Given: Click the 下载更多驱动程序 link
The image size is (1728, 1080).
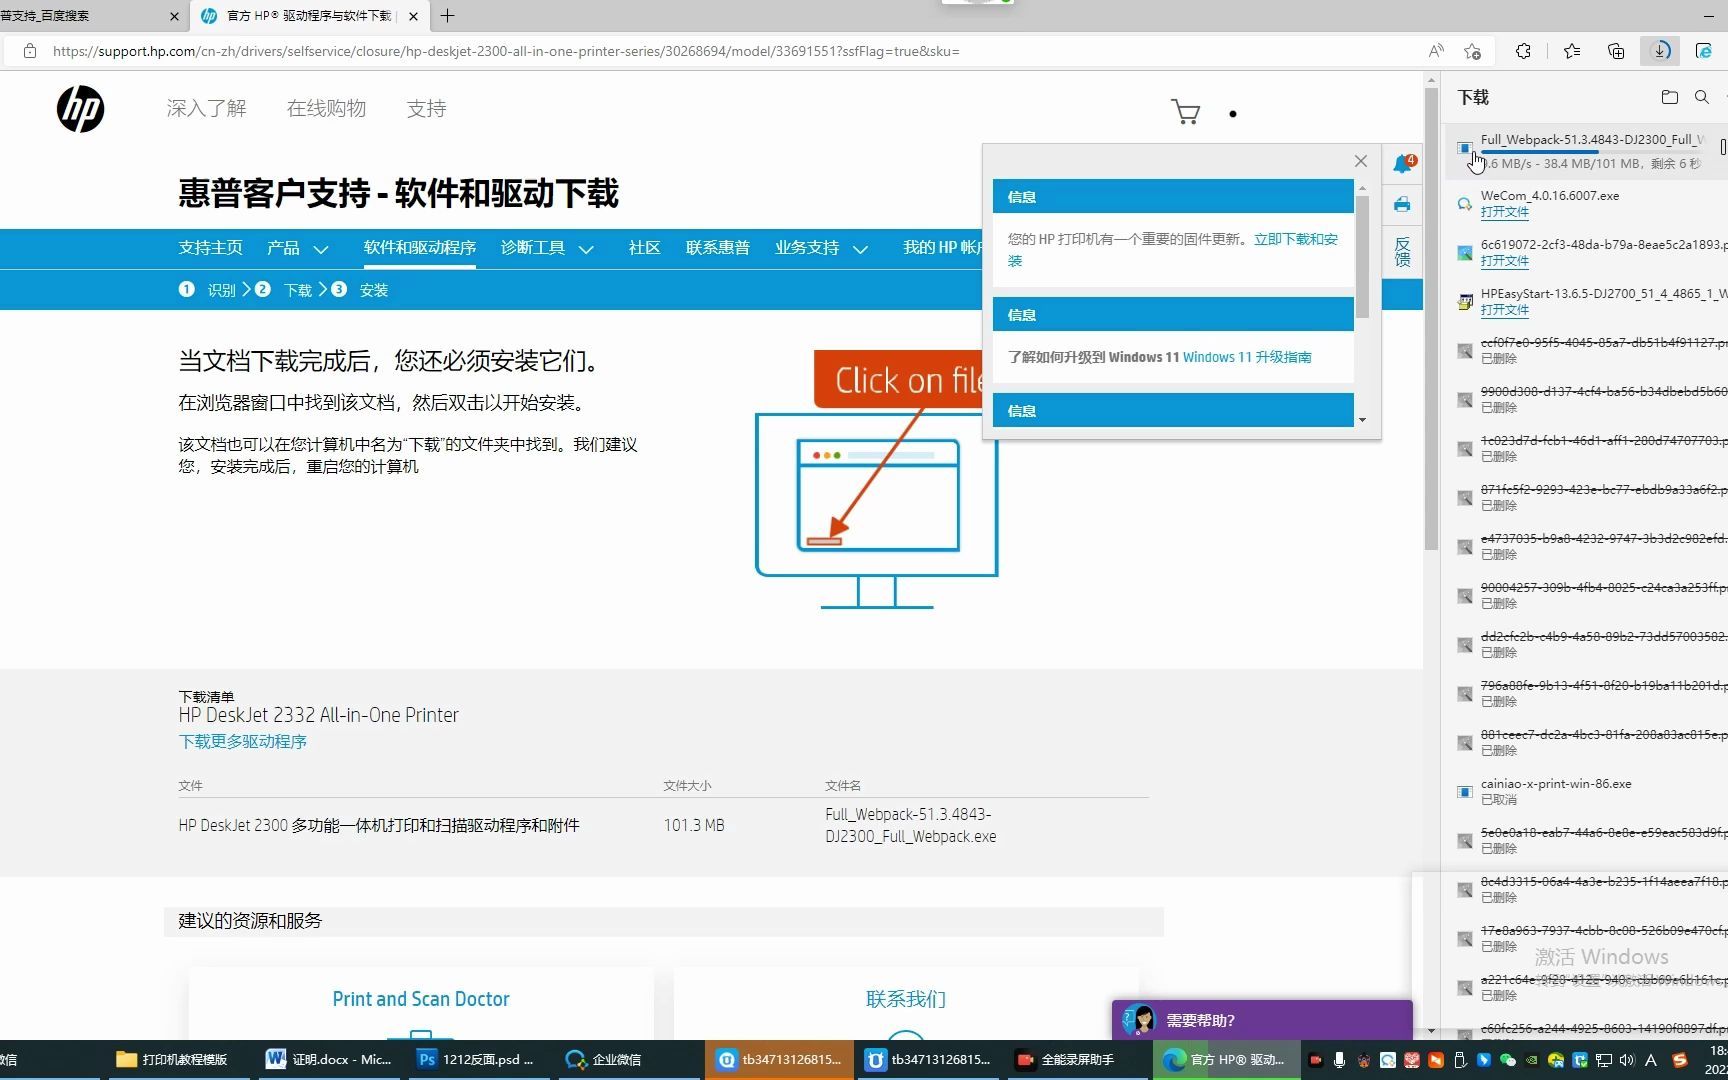Looking at the screenshot, I should coord(242,742).
